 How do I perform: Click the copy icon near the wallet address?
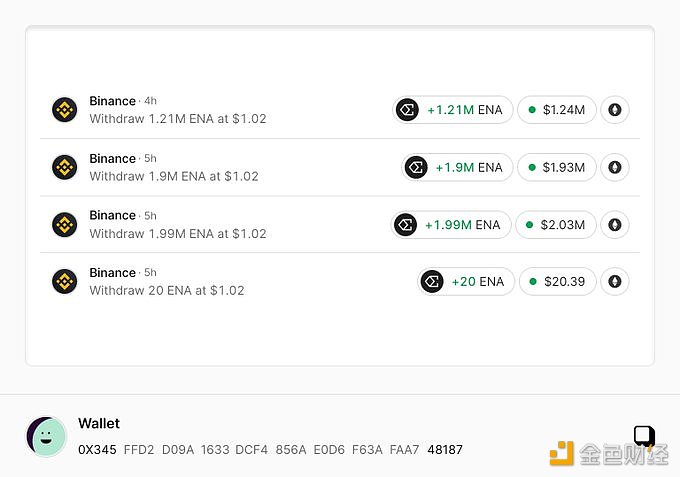pyautogui.click(x=644, y=436)
